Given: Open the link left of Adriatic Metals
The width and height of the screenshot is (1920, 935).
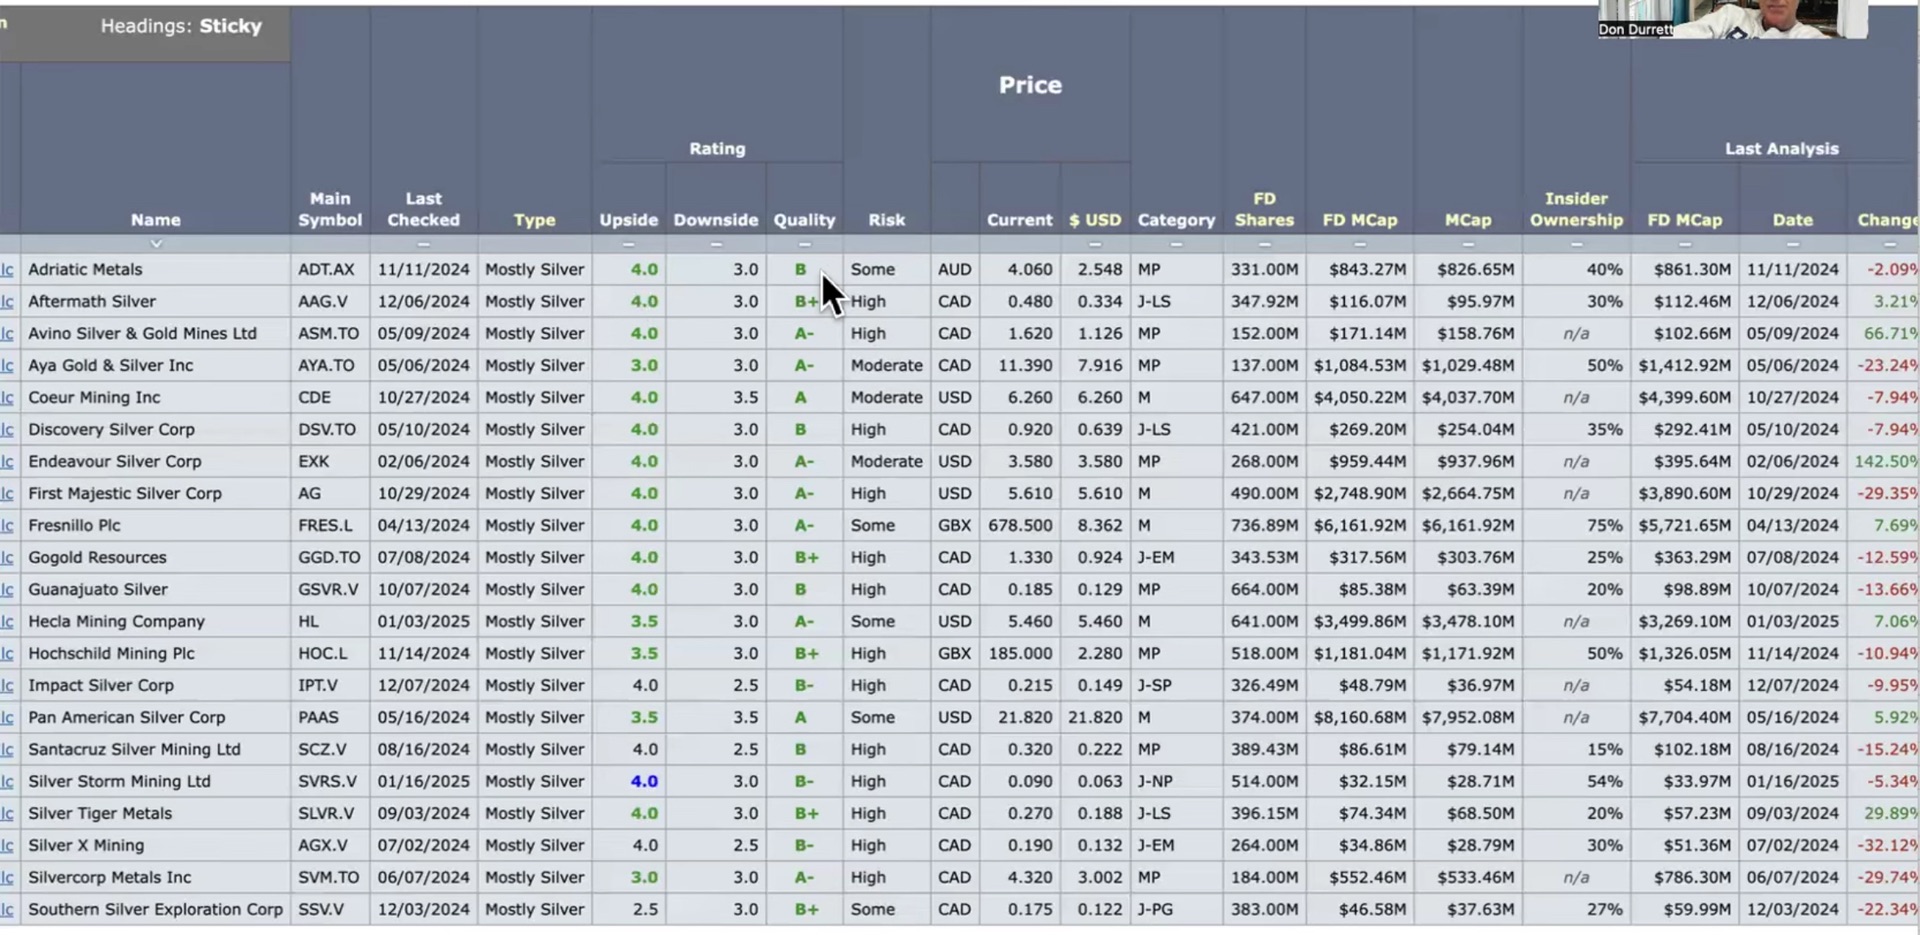Looking at the screenshot, I should coord(8,270).
